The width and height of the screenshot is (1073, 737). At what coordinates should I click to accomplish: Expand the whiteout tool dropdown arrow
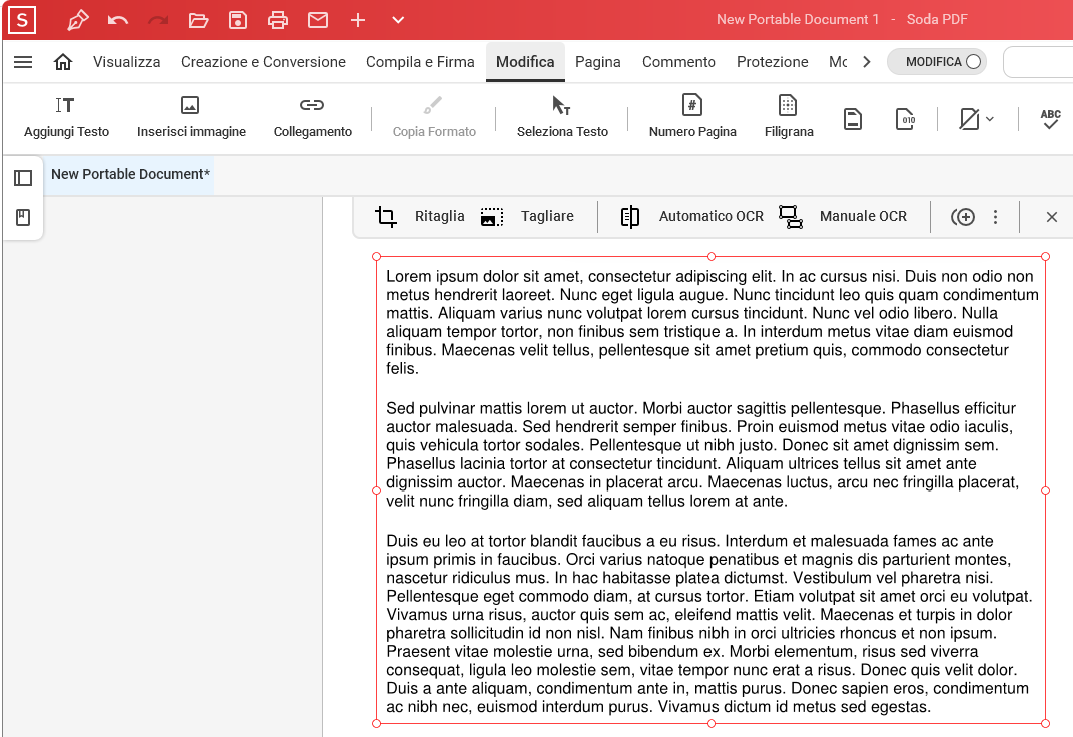click(x=990, y=119)
